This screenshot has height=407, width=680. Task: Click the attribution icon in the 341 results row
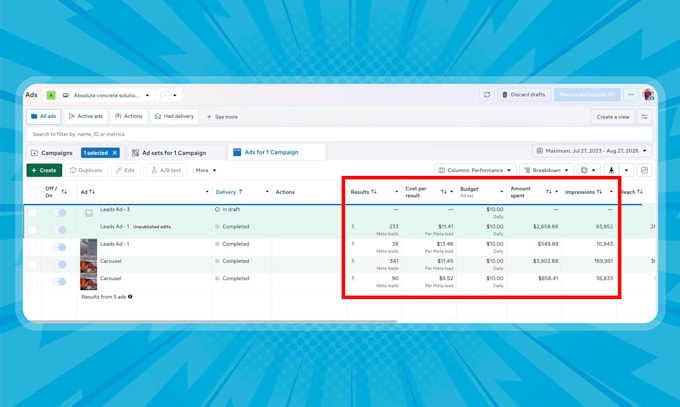pos(353,261)
